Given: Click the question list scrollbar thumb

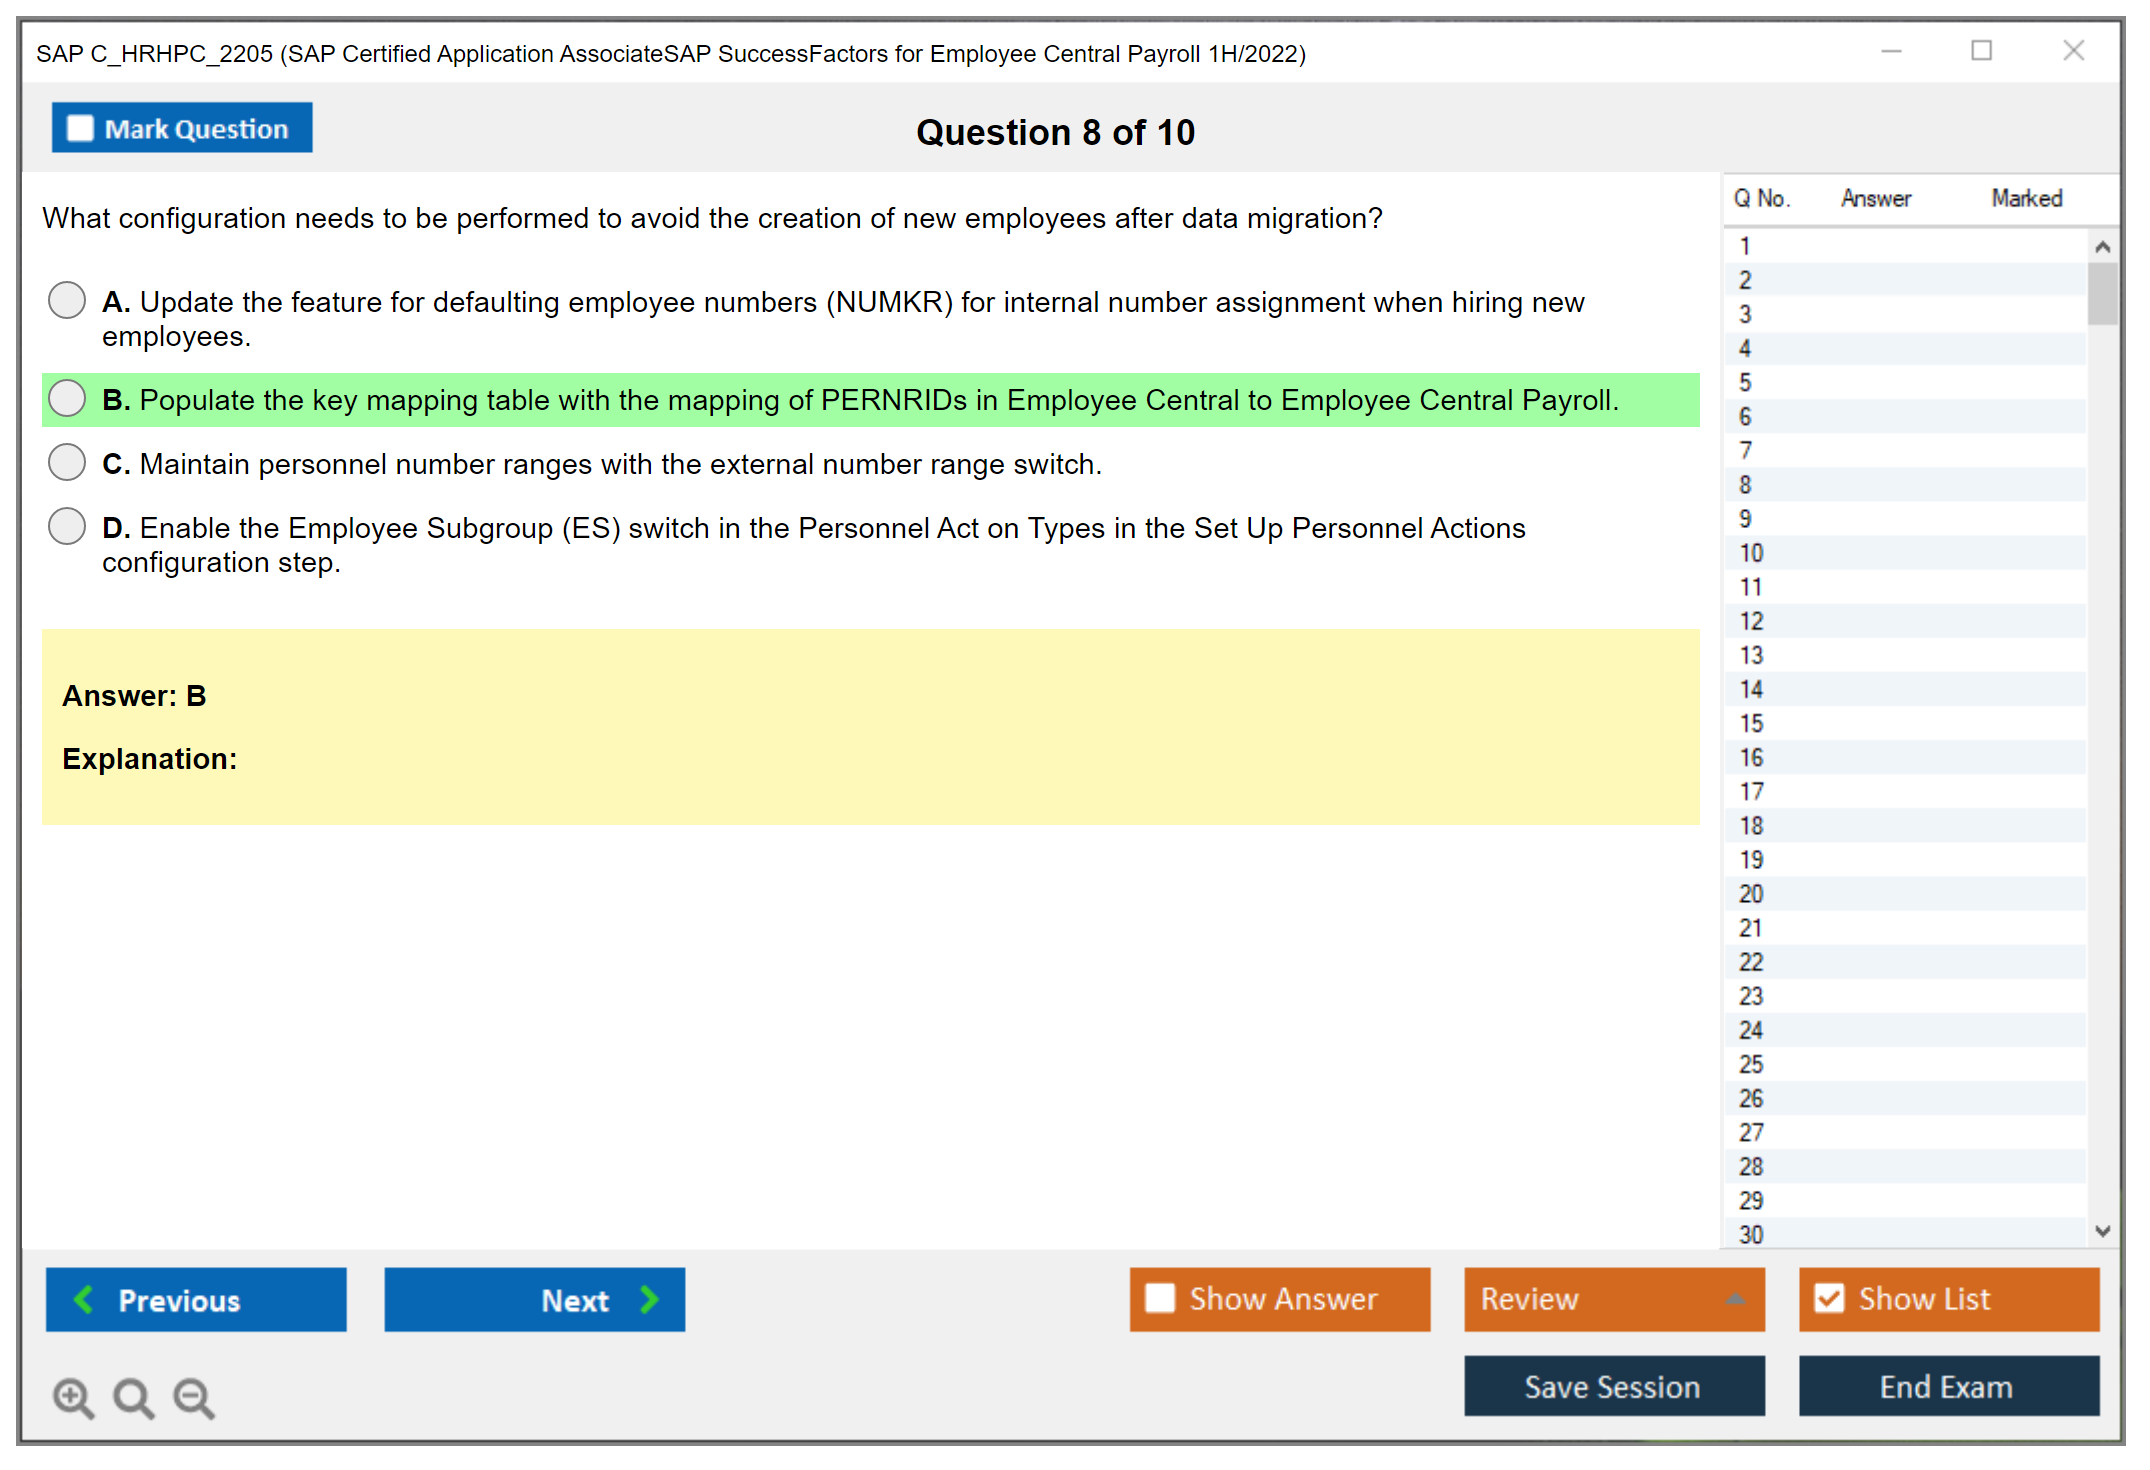Looking at the screenshot, I should [x=2102, y=292].
